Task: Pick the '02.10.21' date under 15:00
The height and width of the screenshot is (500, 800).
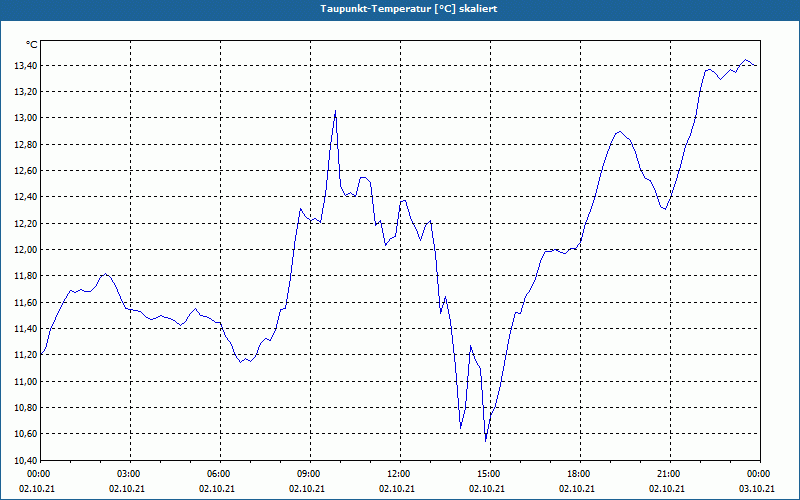Action: [487, 488]
